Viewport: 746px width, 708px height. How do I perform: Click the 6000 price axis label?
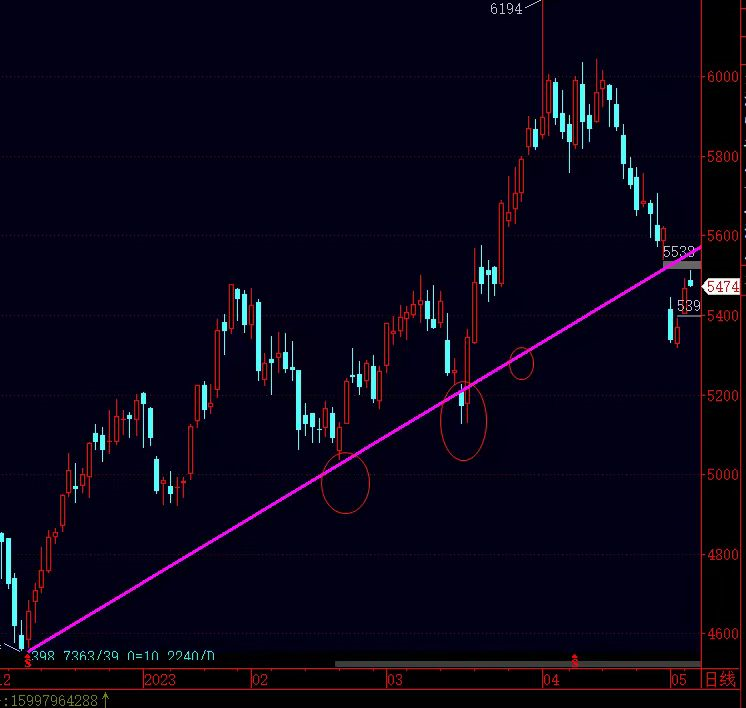click(x=723, y=77)
